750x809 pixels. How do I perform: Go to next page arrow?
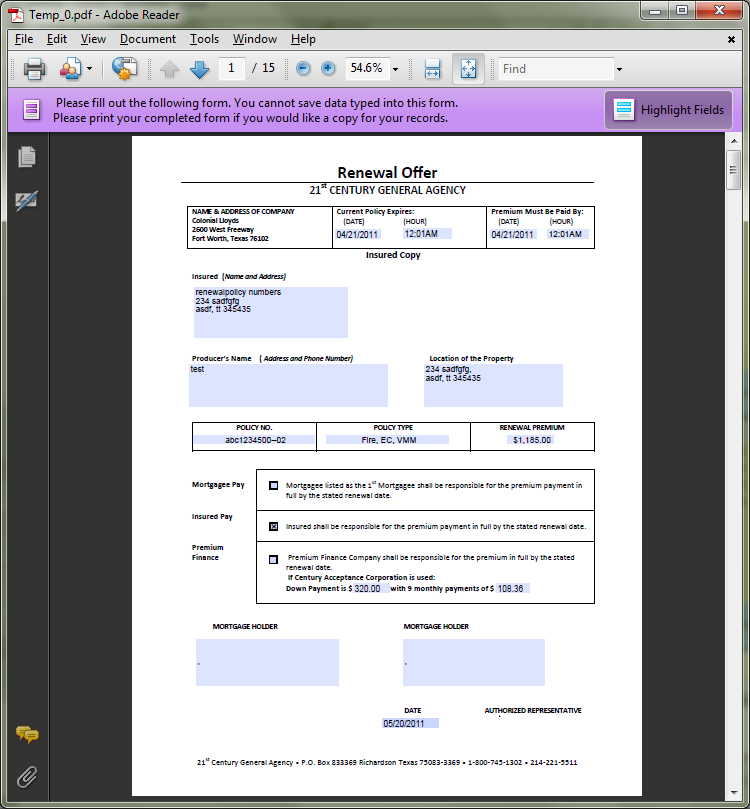point(200,69)
